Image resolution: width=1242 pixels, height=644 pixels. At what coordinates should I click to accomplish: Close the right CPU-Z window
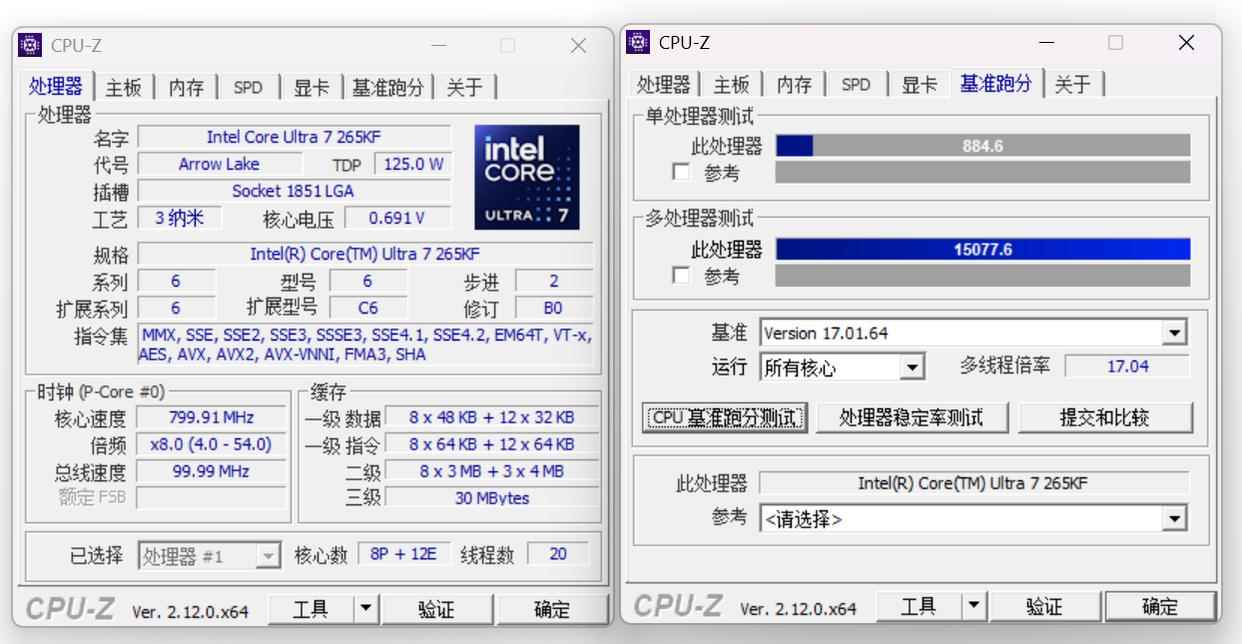coord(1186,43)
